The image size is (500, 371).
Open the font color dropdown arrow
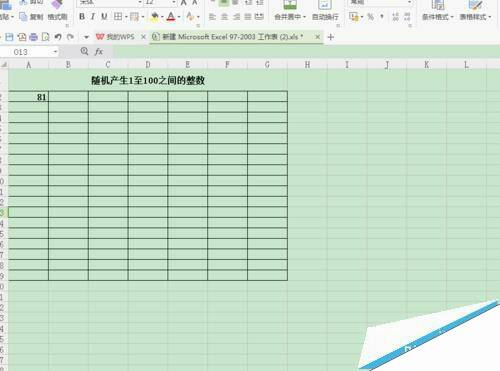[x=179, y=17]
